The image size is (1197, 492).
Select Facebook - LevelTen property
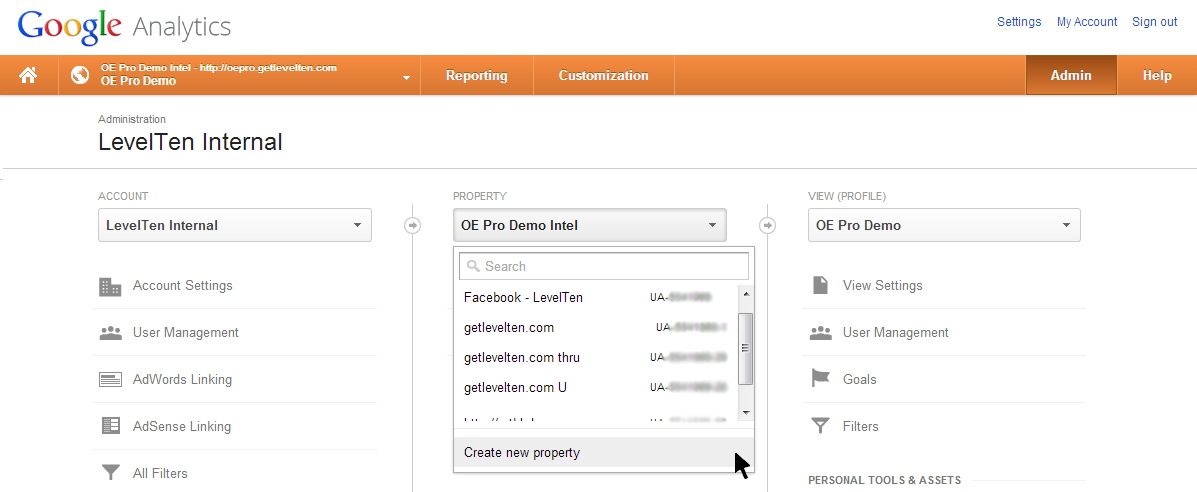596,297
